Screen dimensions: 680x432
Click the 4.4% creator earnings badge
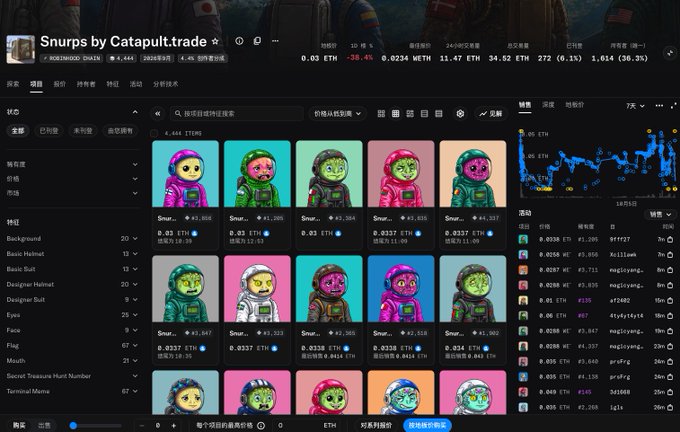tap(203, 58)
